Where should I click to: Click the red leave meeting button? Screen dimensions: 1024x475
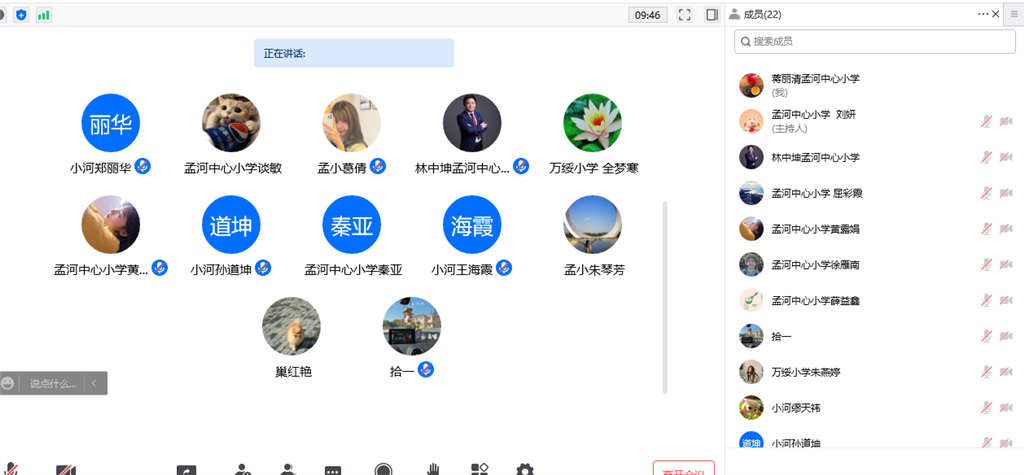(684, 469)
